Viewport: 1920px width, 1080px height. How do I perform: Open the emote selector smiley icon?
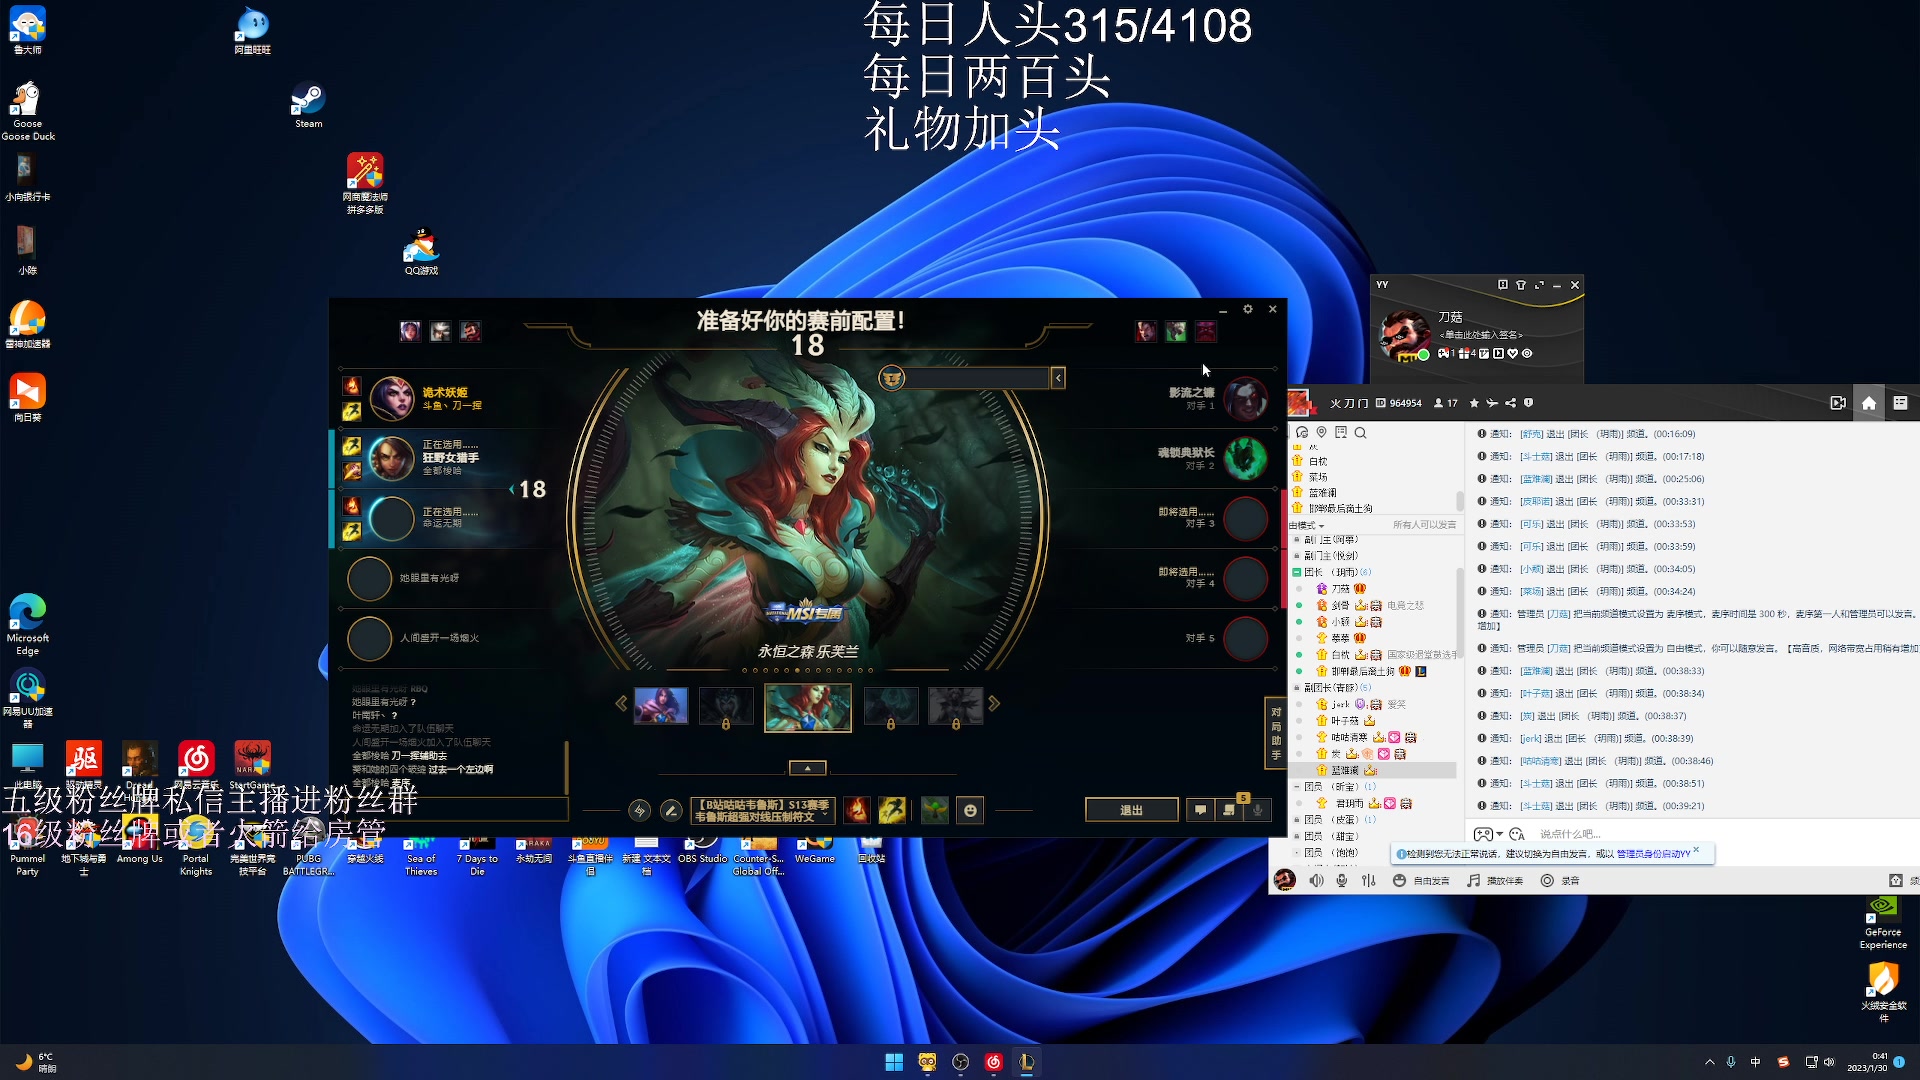(970, 811)
